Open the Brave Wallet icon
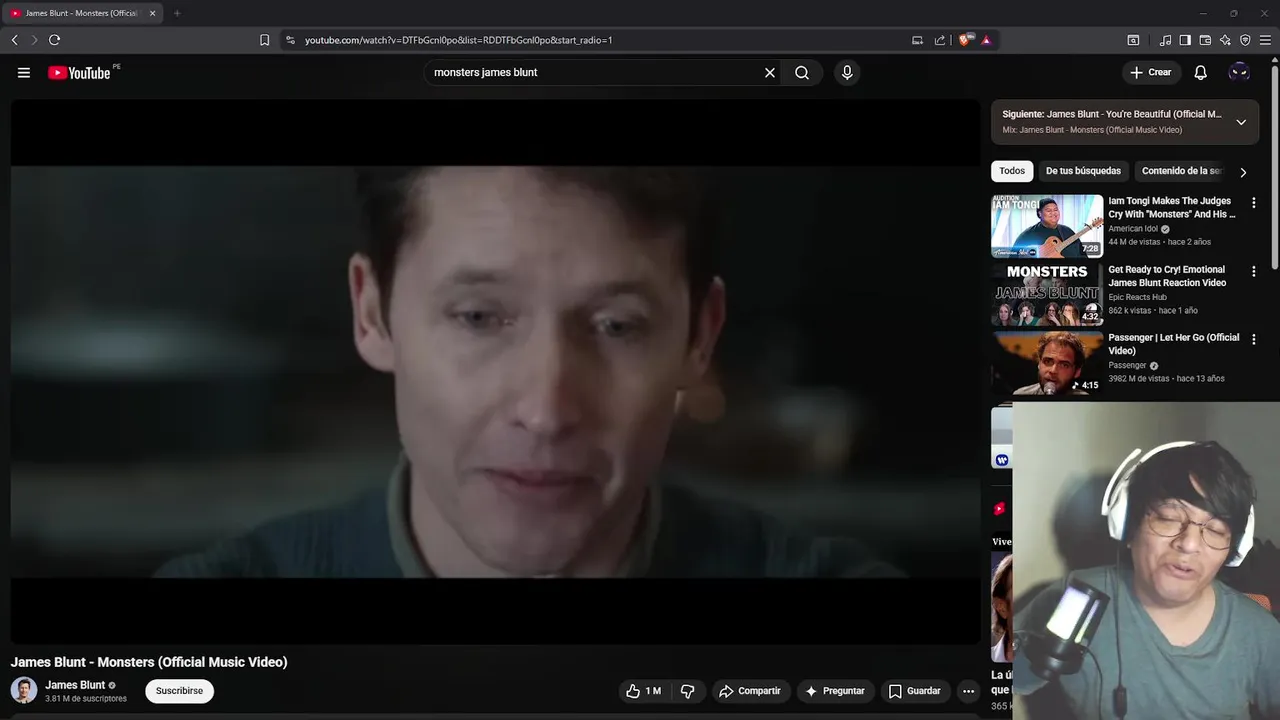1280x720 pixels. click(x=1205, y=40)
